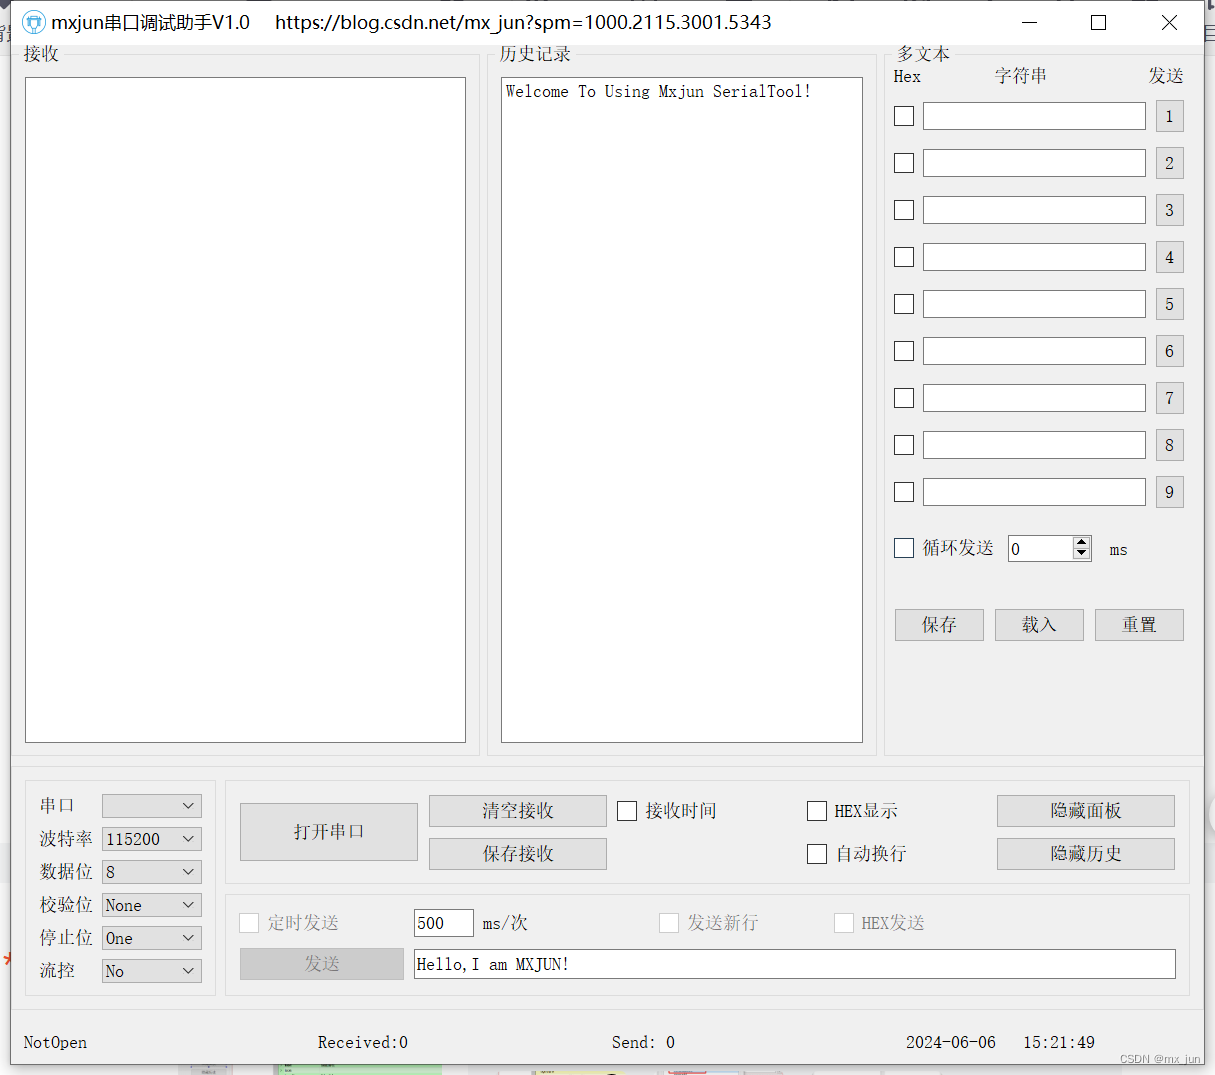This screenshot has height=1075, width=1215.
Task: Increase loop send interval with up arrow
Action: click(1081, 542)
